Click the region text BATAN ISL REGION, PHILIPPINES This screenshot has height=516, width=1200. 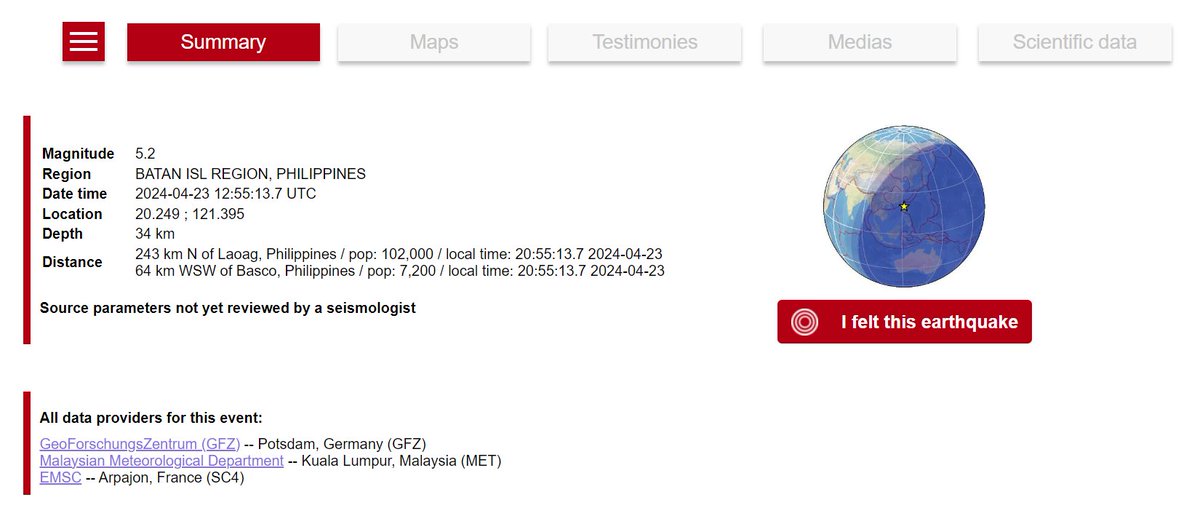[x=250, y=174]
